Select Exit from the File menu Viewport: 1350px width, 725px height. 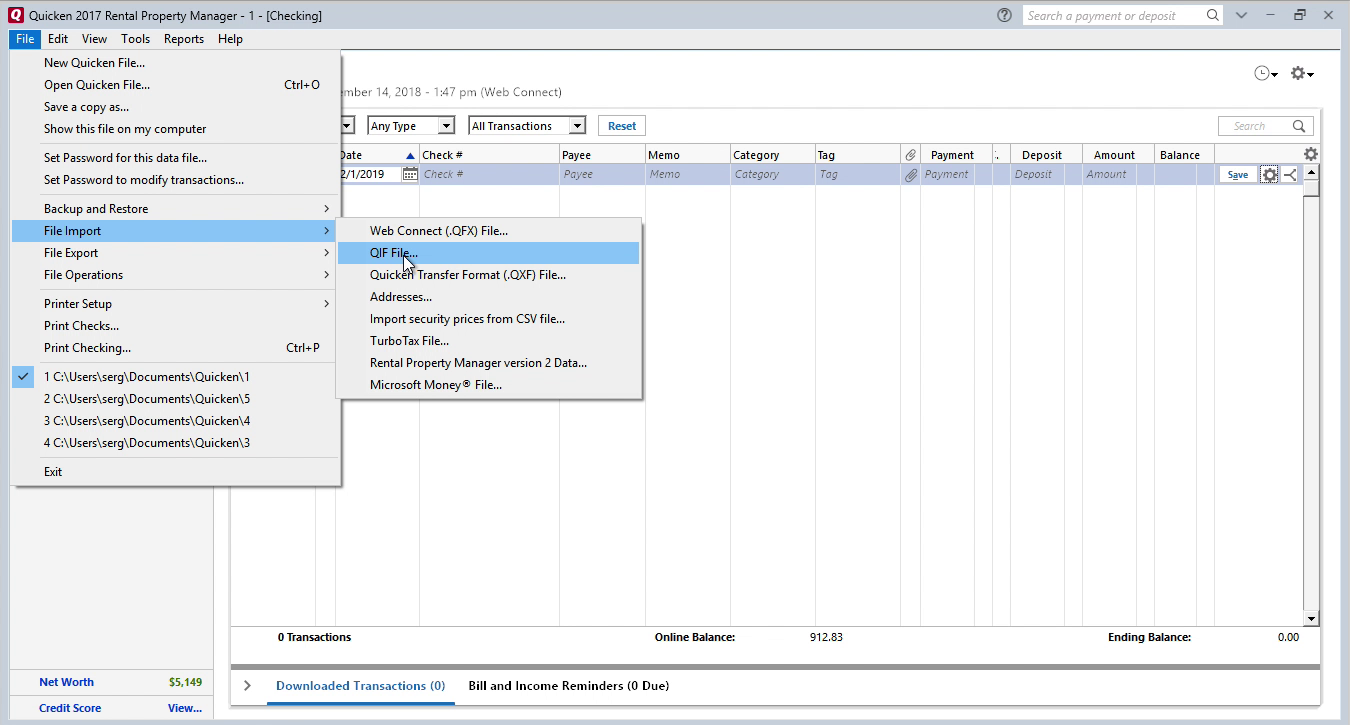[x=176, y=472]
